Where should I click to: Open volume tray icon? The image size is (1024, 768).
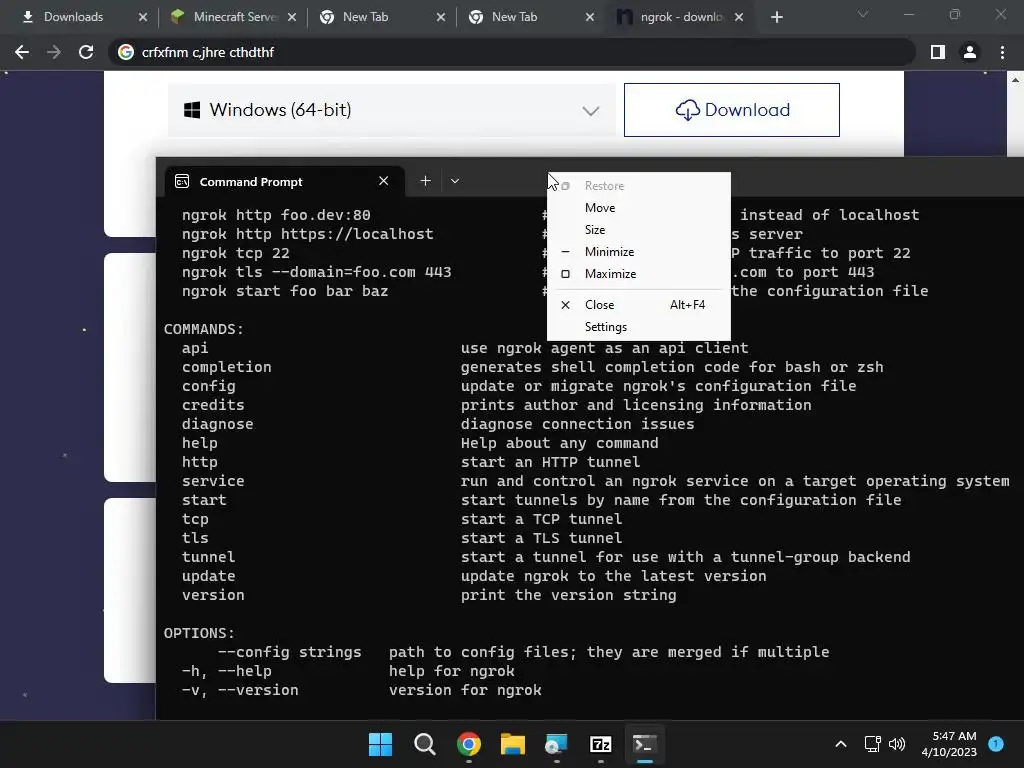[x=897, y=744]
